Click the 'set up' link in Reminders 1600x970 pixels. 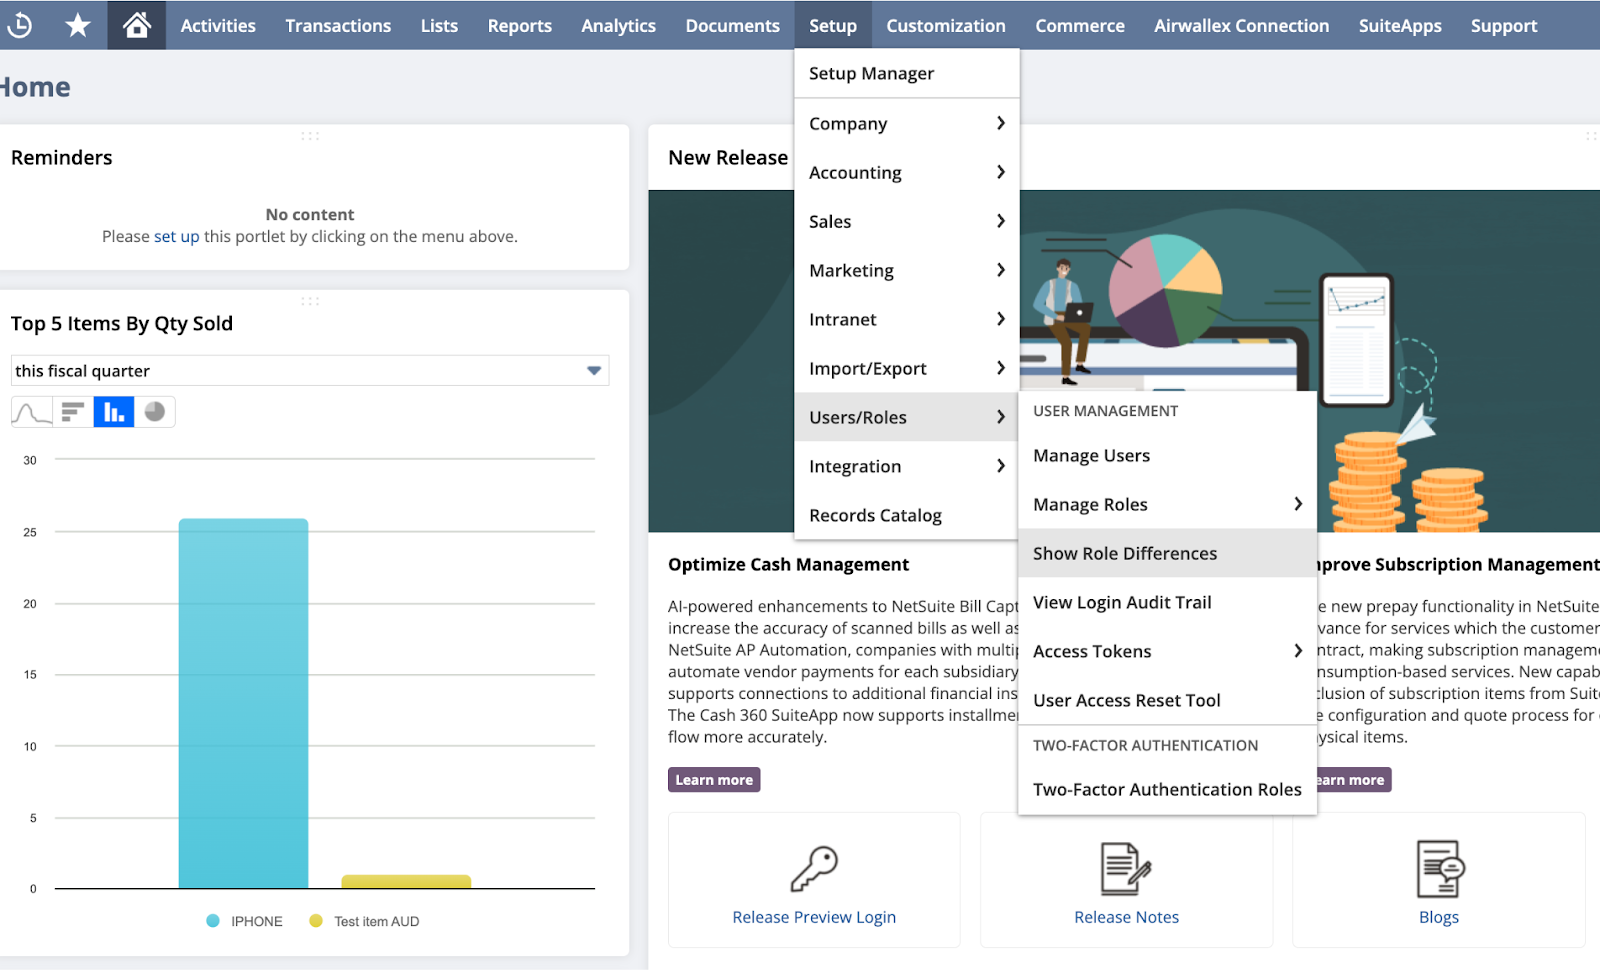point(177,237)
